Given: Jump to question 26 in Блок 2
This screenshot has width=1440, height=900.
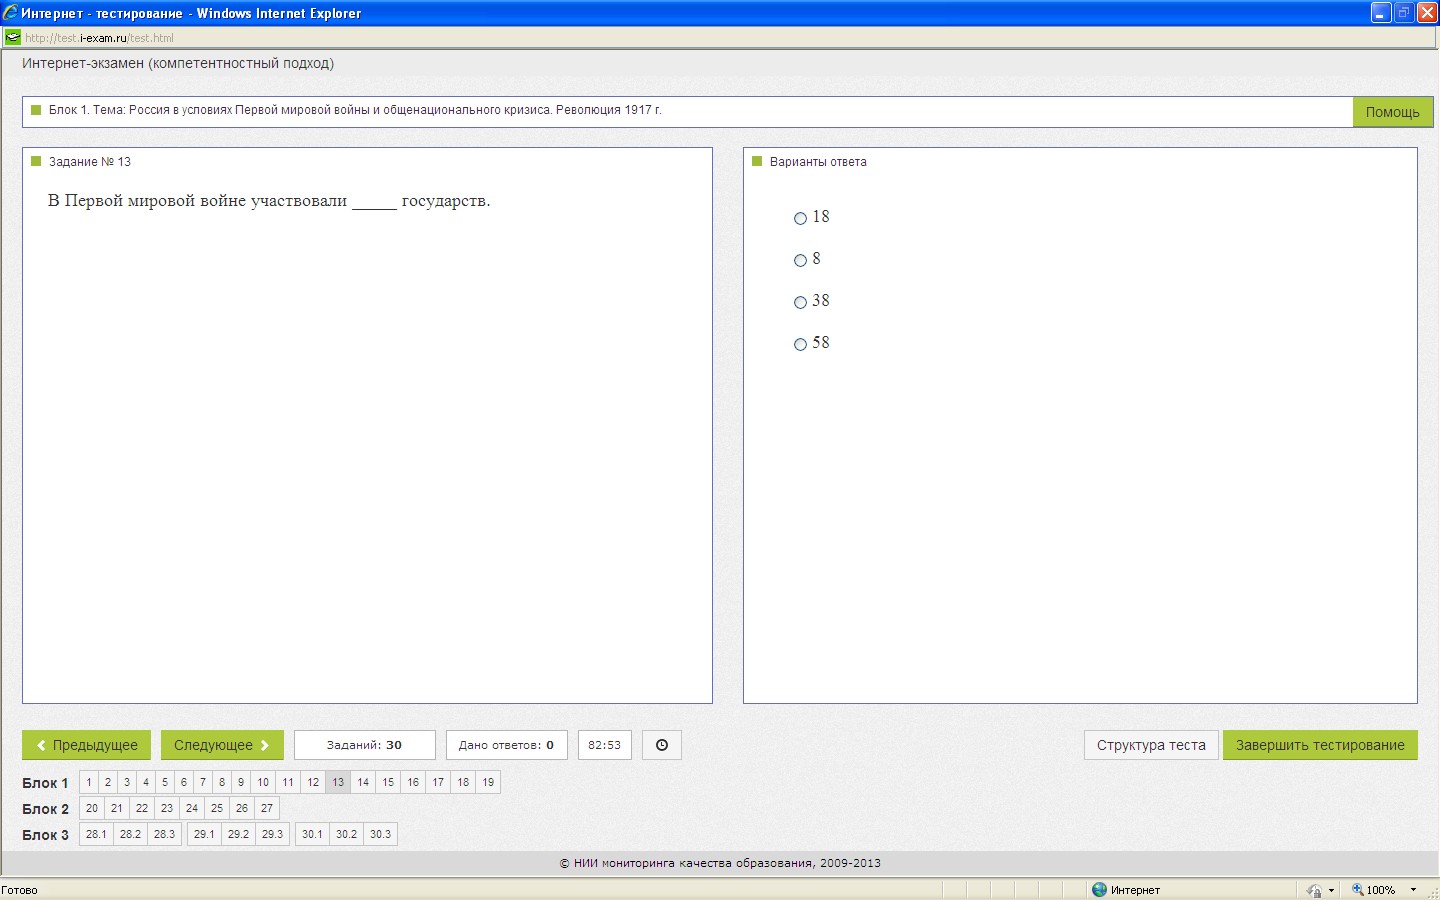Looking at the screenshot, I should (x=242, y=808).
